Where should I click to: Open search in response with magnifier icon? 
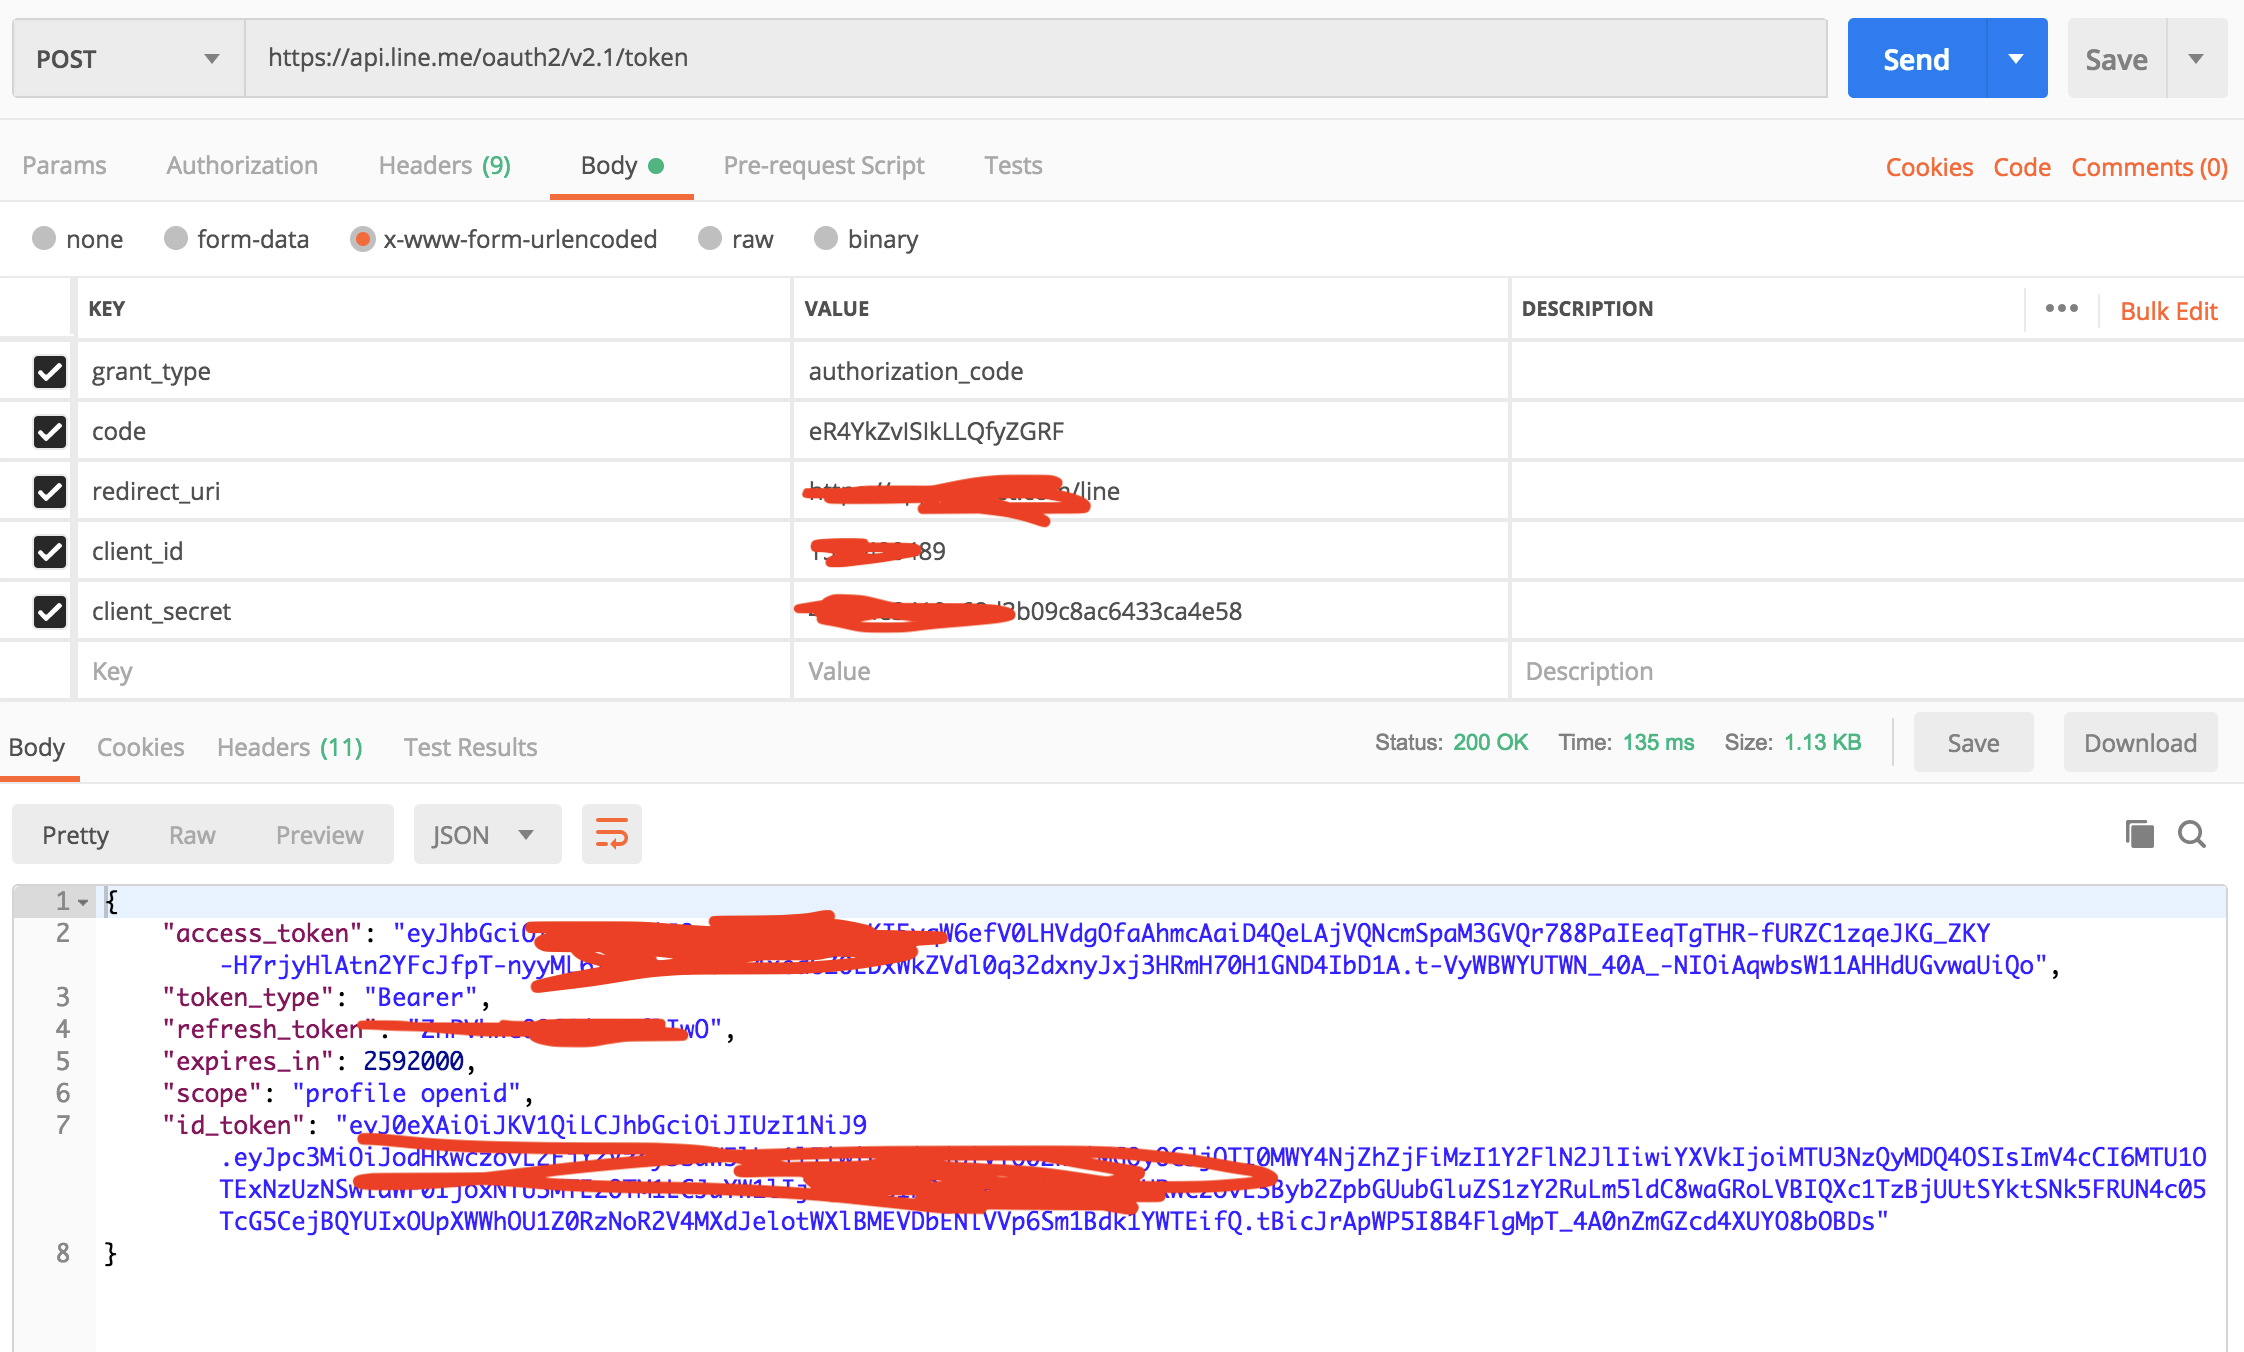2191,834
